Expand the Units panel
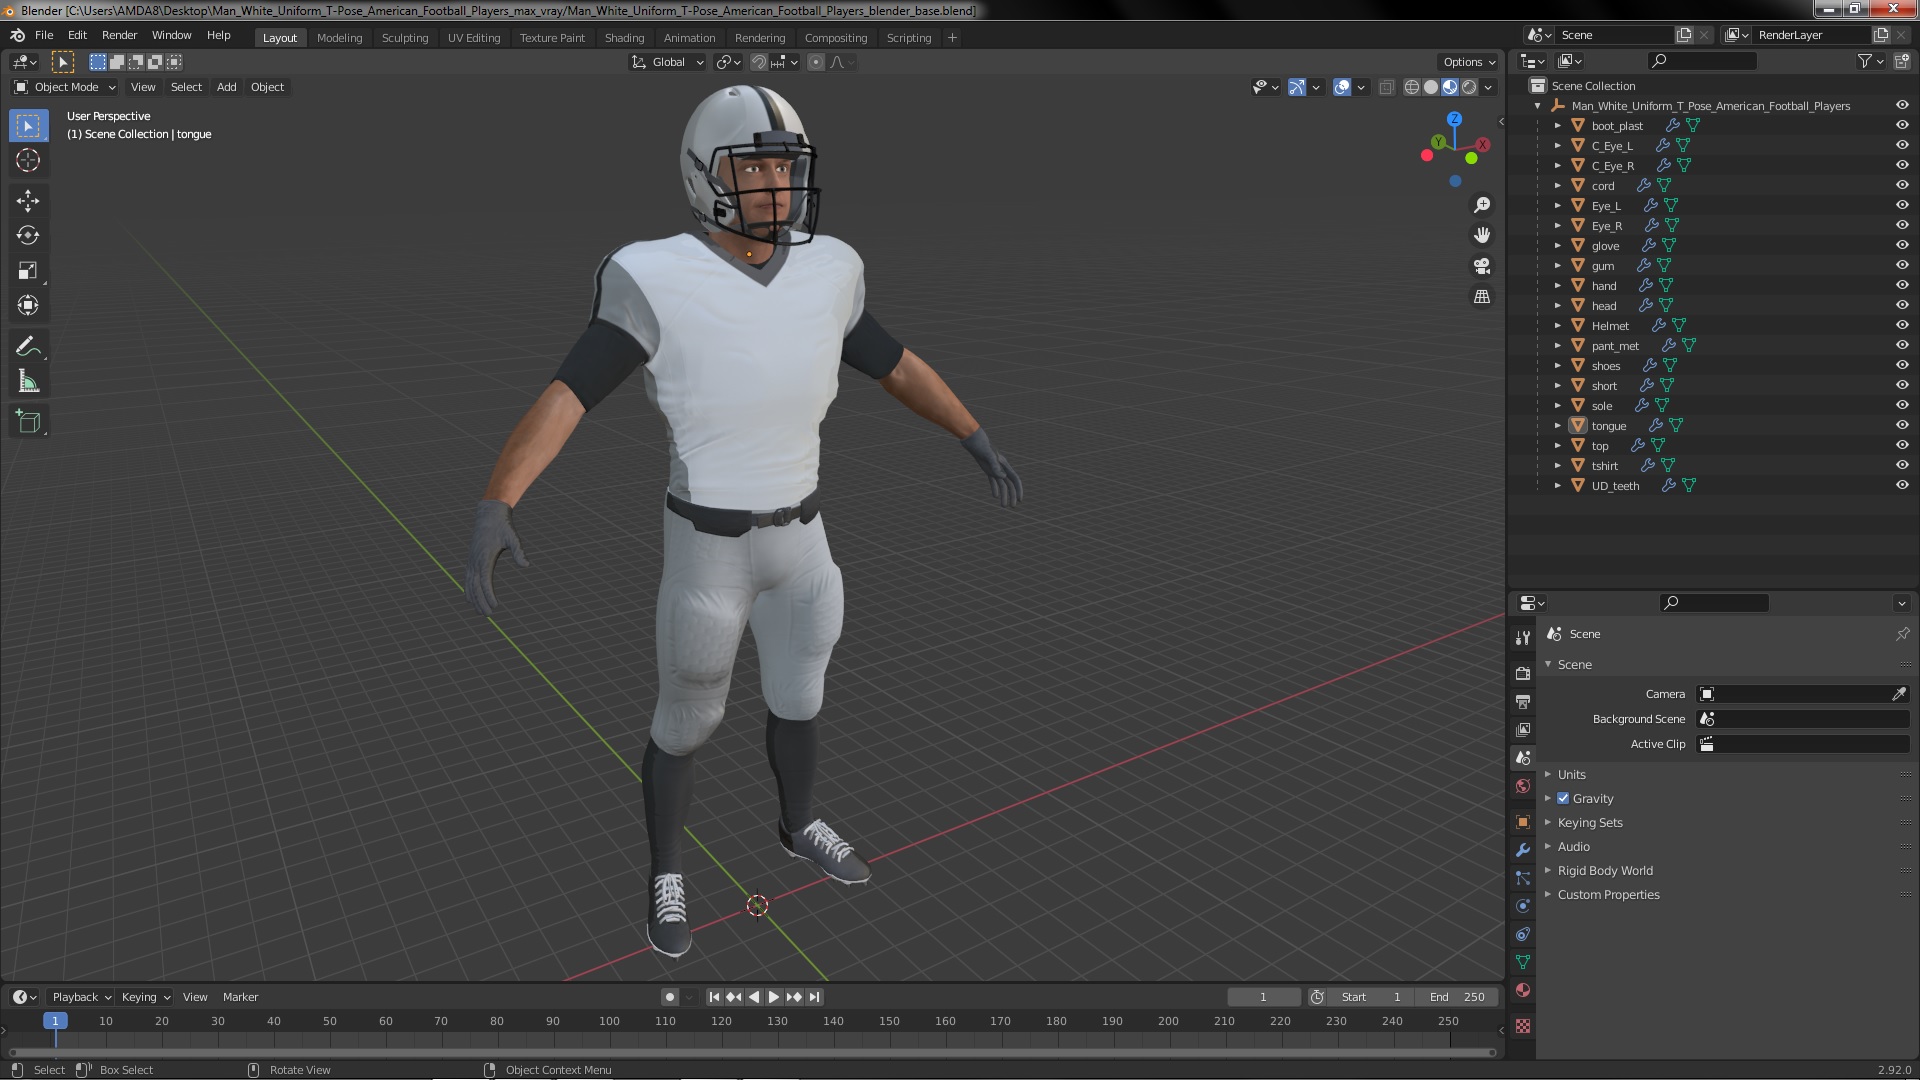1920x1080 pixels. (x=1571, y=775)
